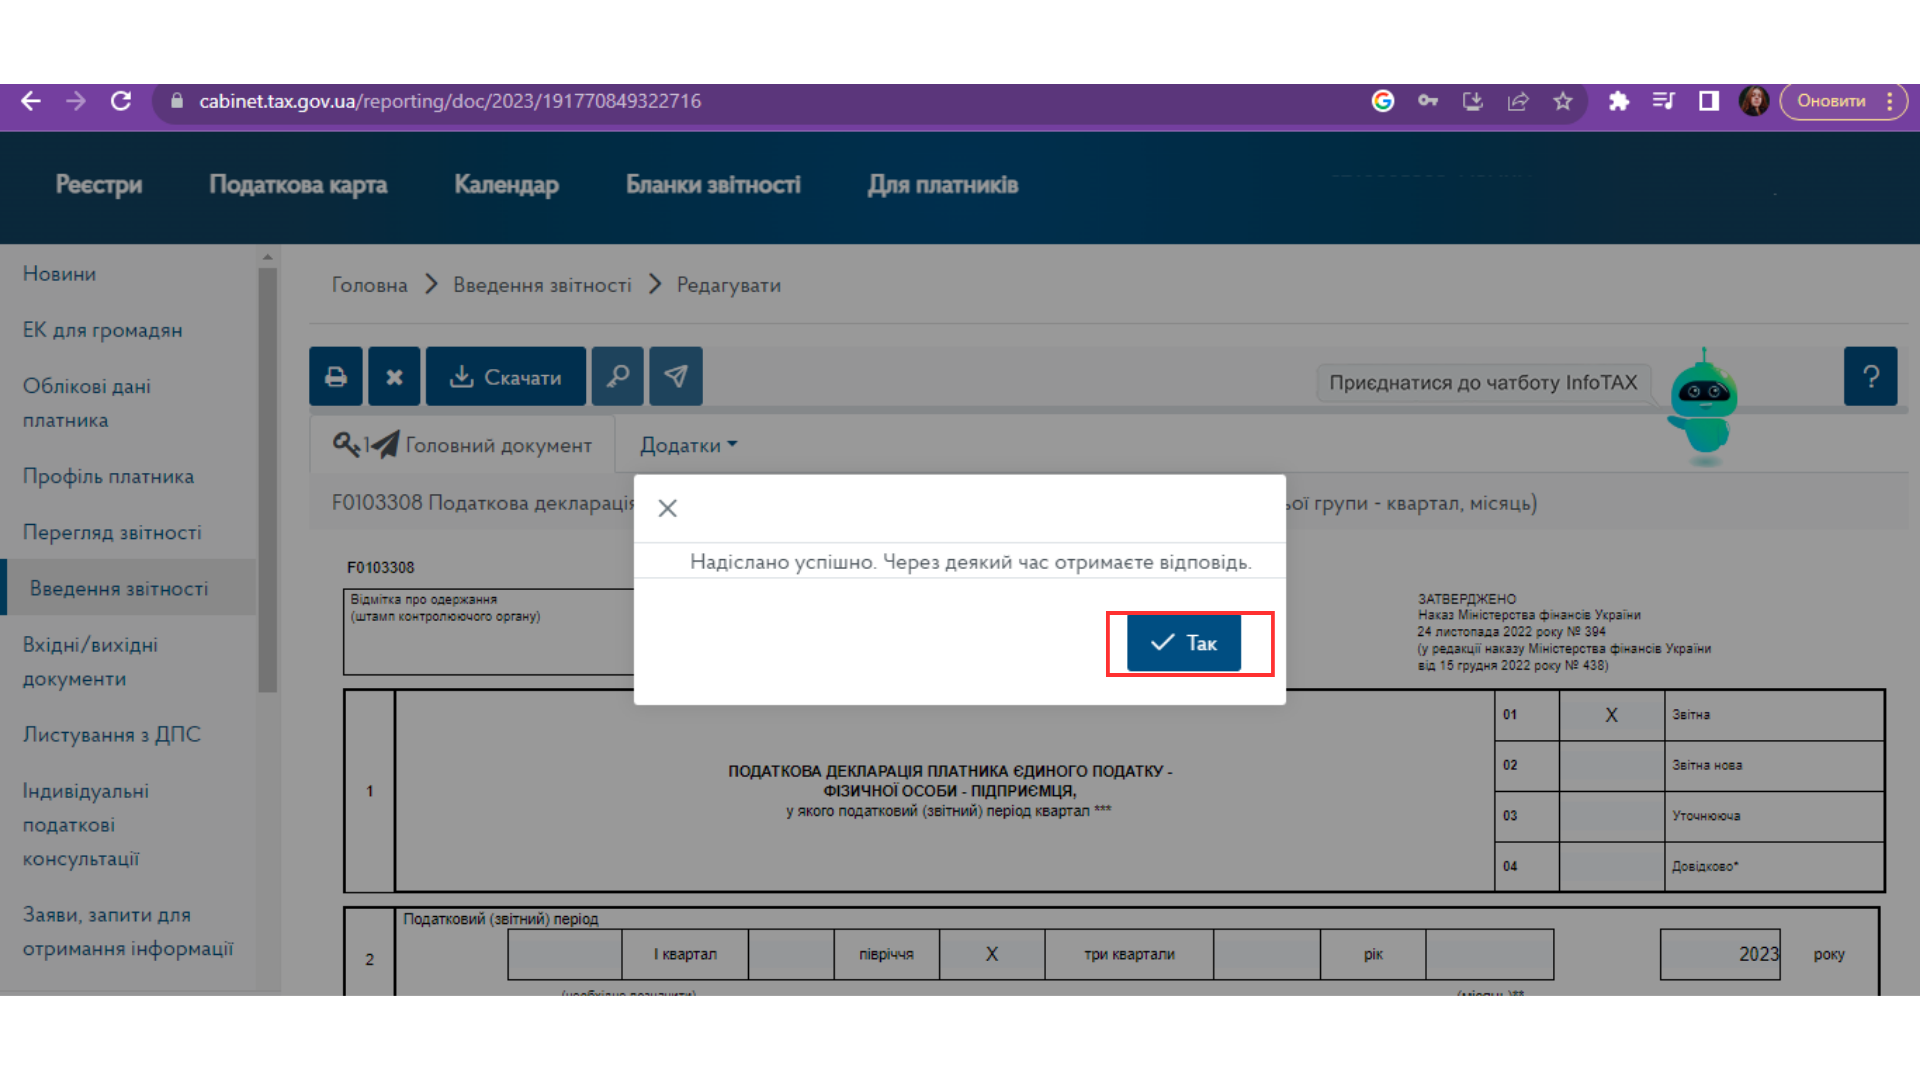Click the print document icon button
Image resolution: width=1920 pixels, height=1080 pixels.
(x=336, y=376)
